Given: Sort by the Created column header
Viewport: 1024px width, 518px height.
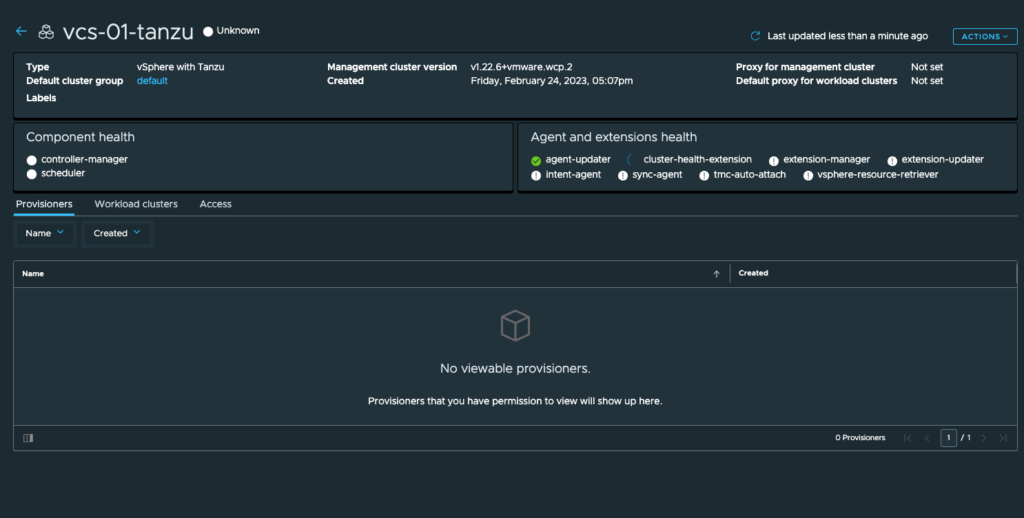Looking at the screenshot, I should (753, 273).
